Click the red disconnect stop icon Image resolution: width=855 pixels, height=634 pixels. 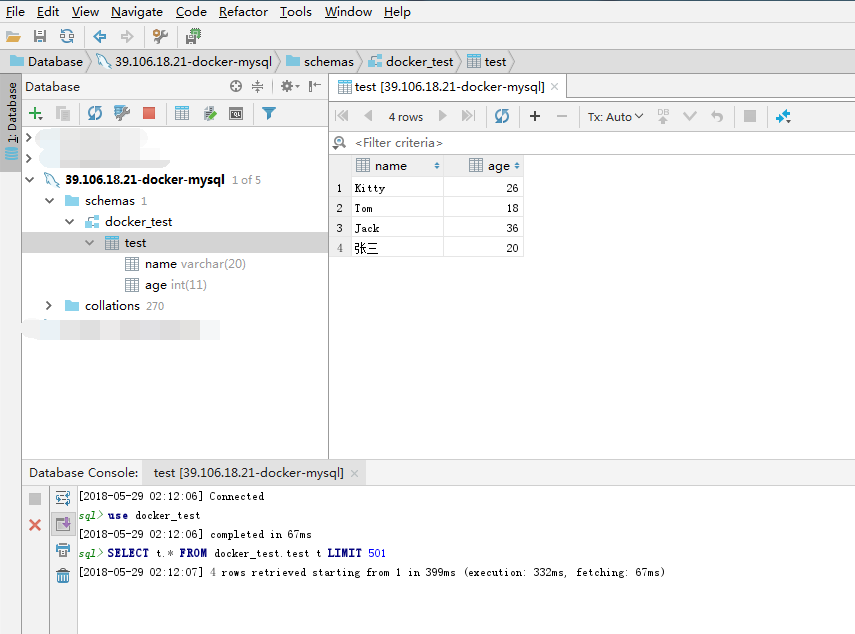149,113
